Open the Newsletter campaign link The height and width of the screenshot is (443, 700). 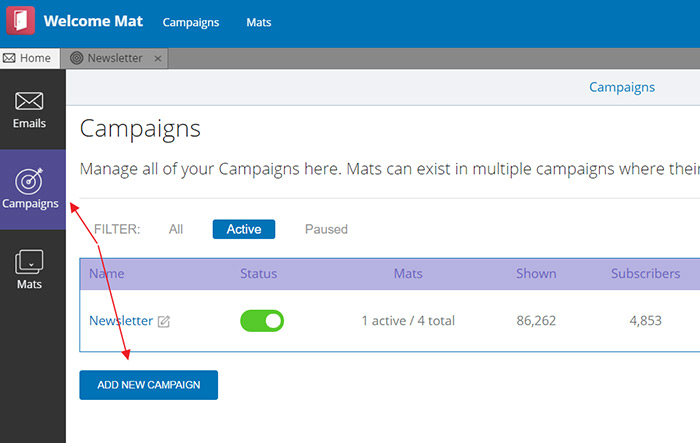[120, 320]
